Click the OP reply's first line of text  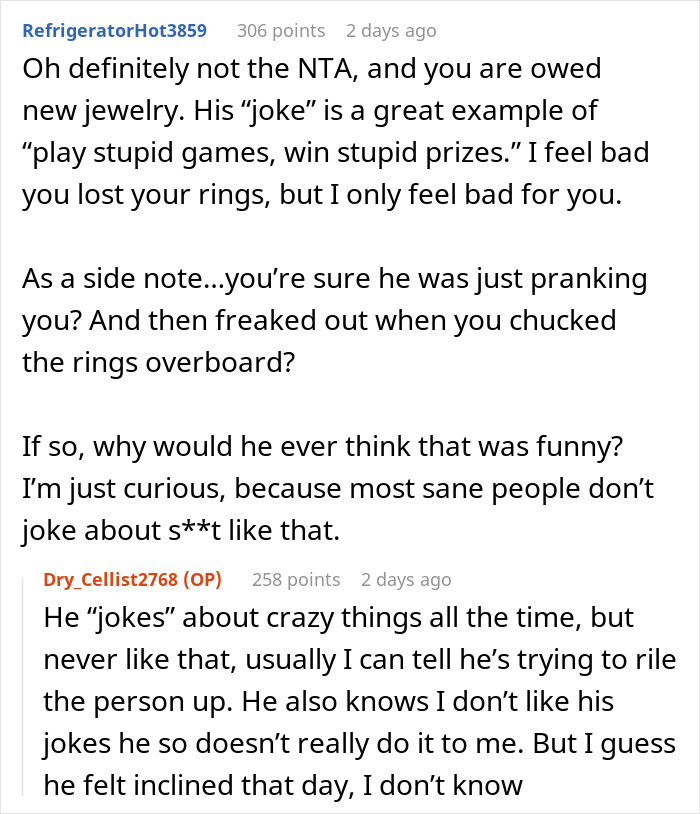[x=338, y=617]
